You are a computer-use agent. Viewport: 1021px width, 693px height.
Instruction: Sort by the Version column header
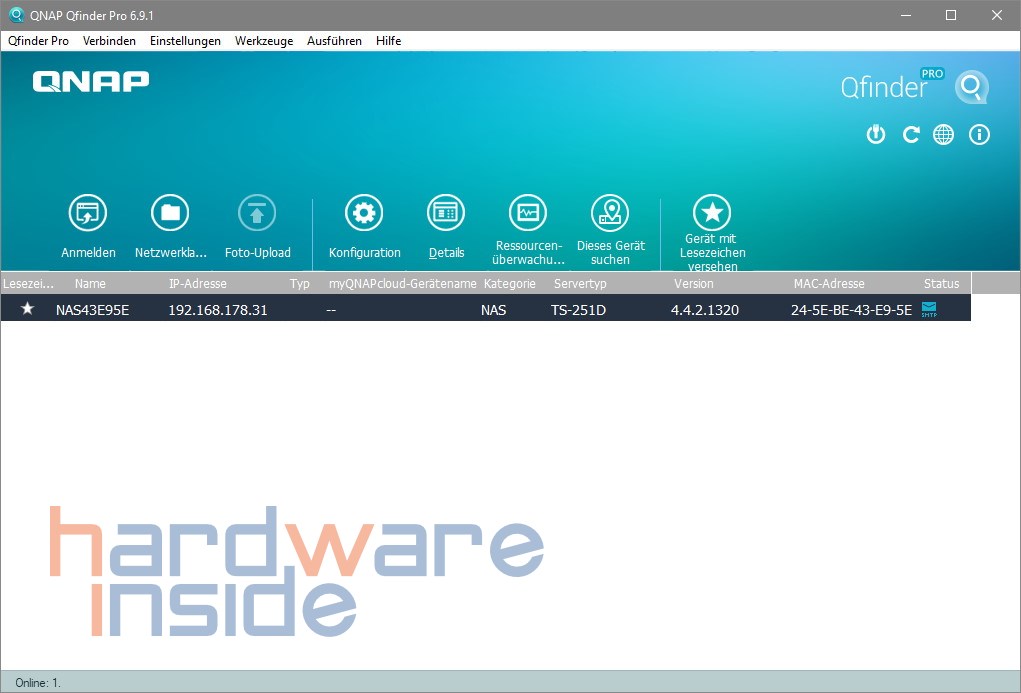point(693,284)
